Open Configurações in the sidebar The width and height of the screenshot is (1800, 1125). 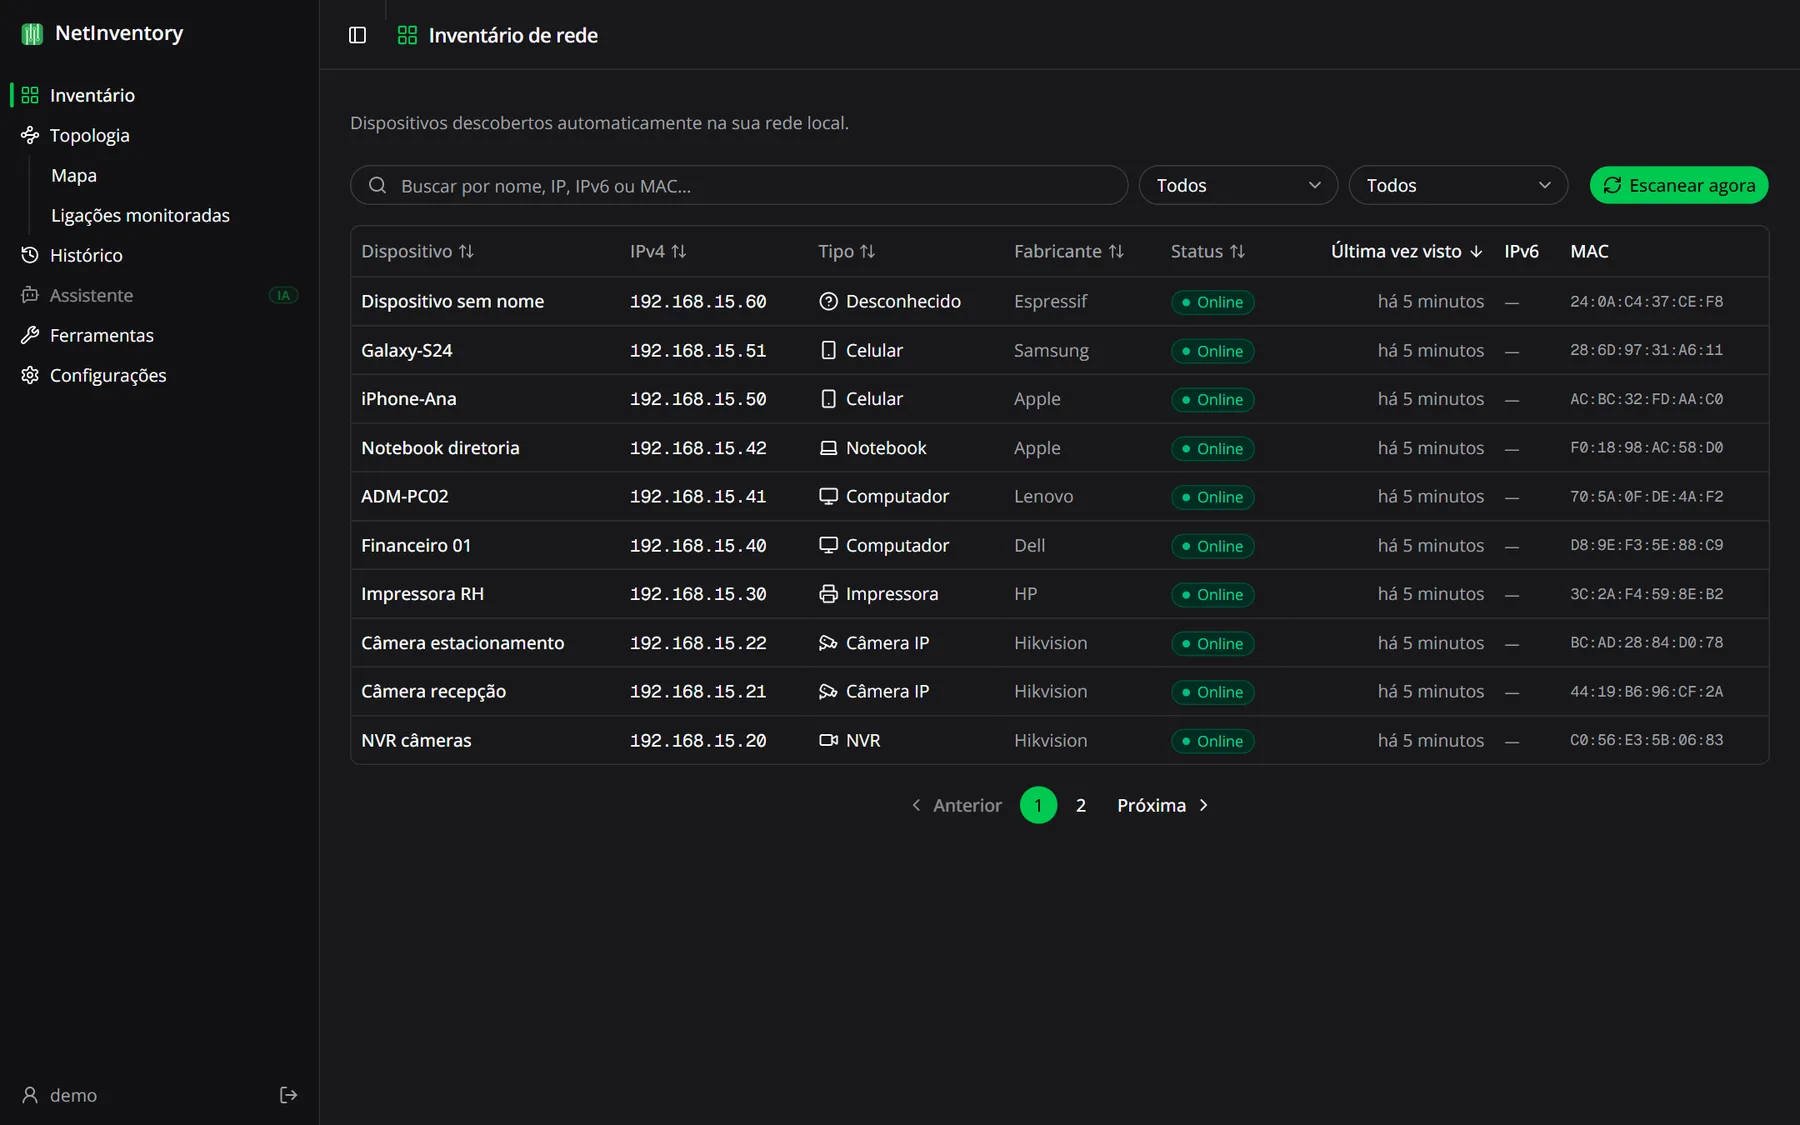159,375
